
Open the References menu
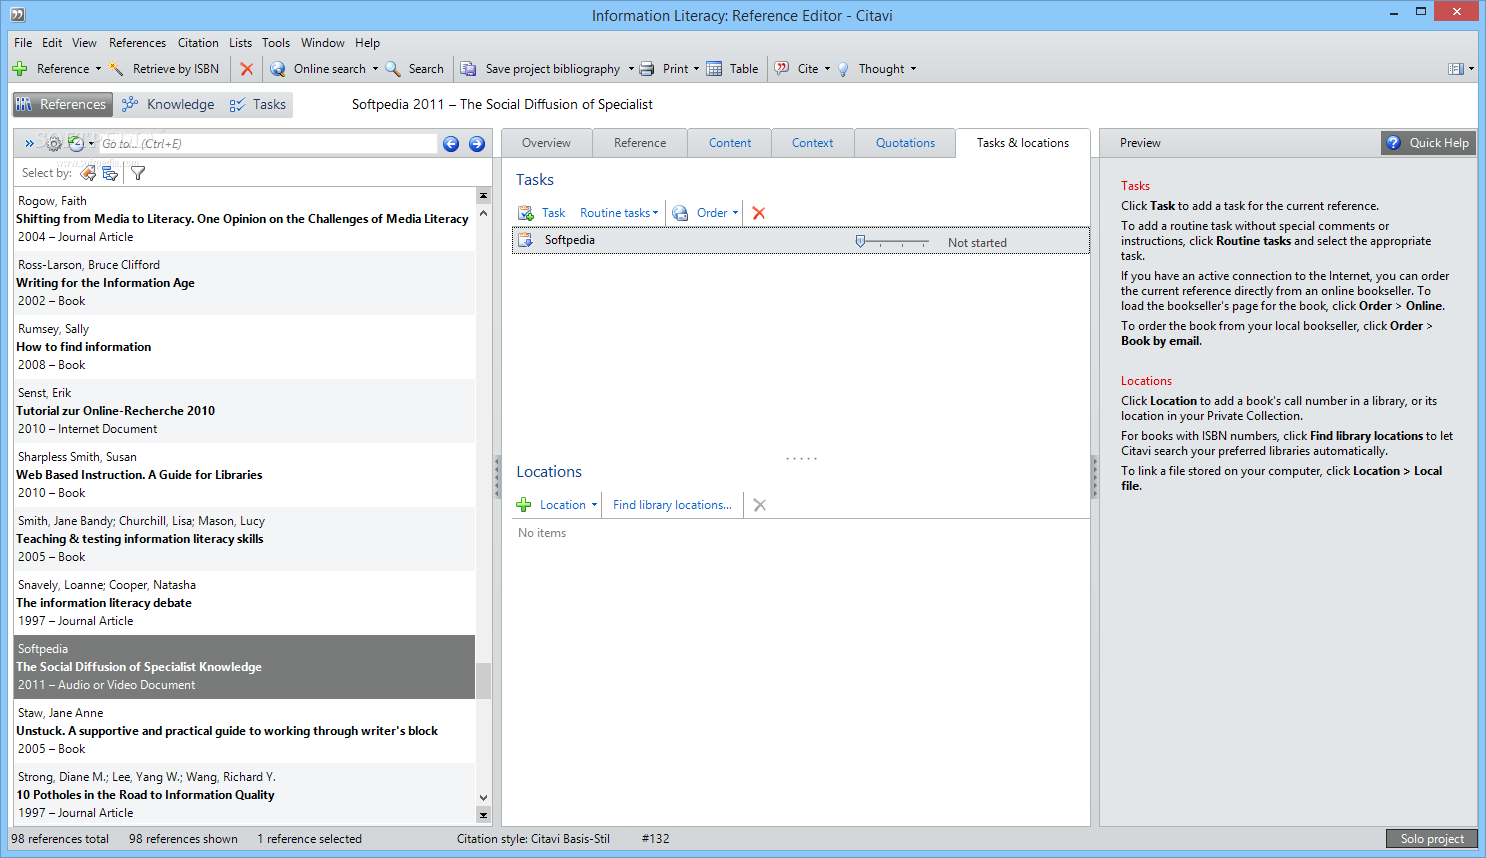(137, 43)
